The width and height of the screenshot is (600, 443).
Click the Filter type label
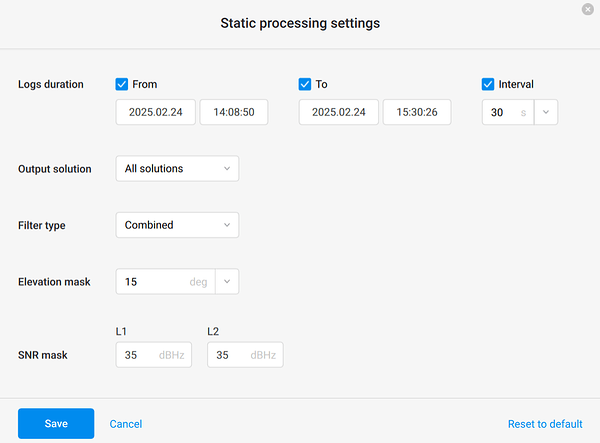(42, 225)
